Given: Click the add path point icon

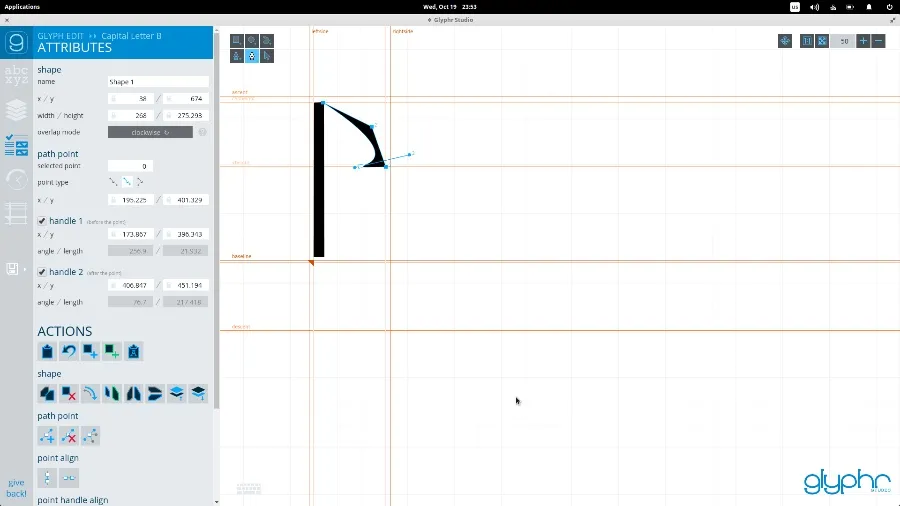Looking at the screenshot, I should [47, 436].
